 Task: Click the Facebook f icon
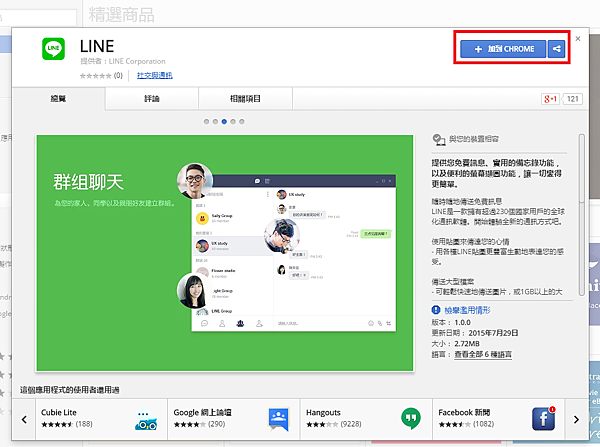pos(543,419)
